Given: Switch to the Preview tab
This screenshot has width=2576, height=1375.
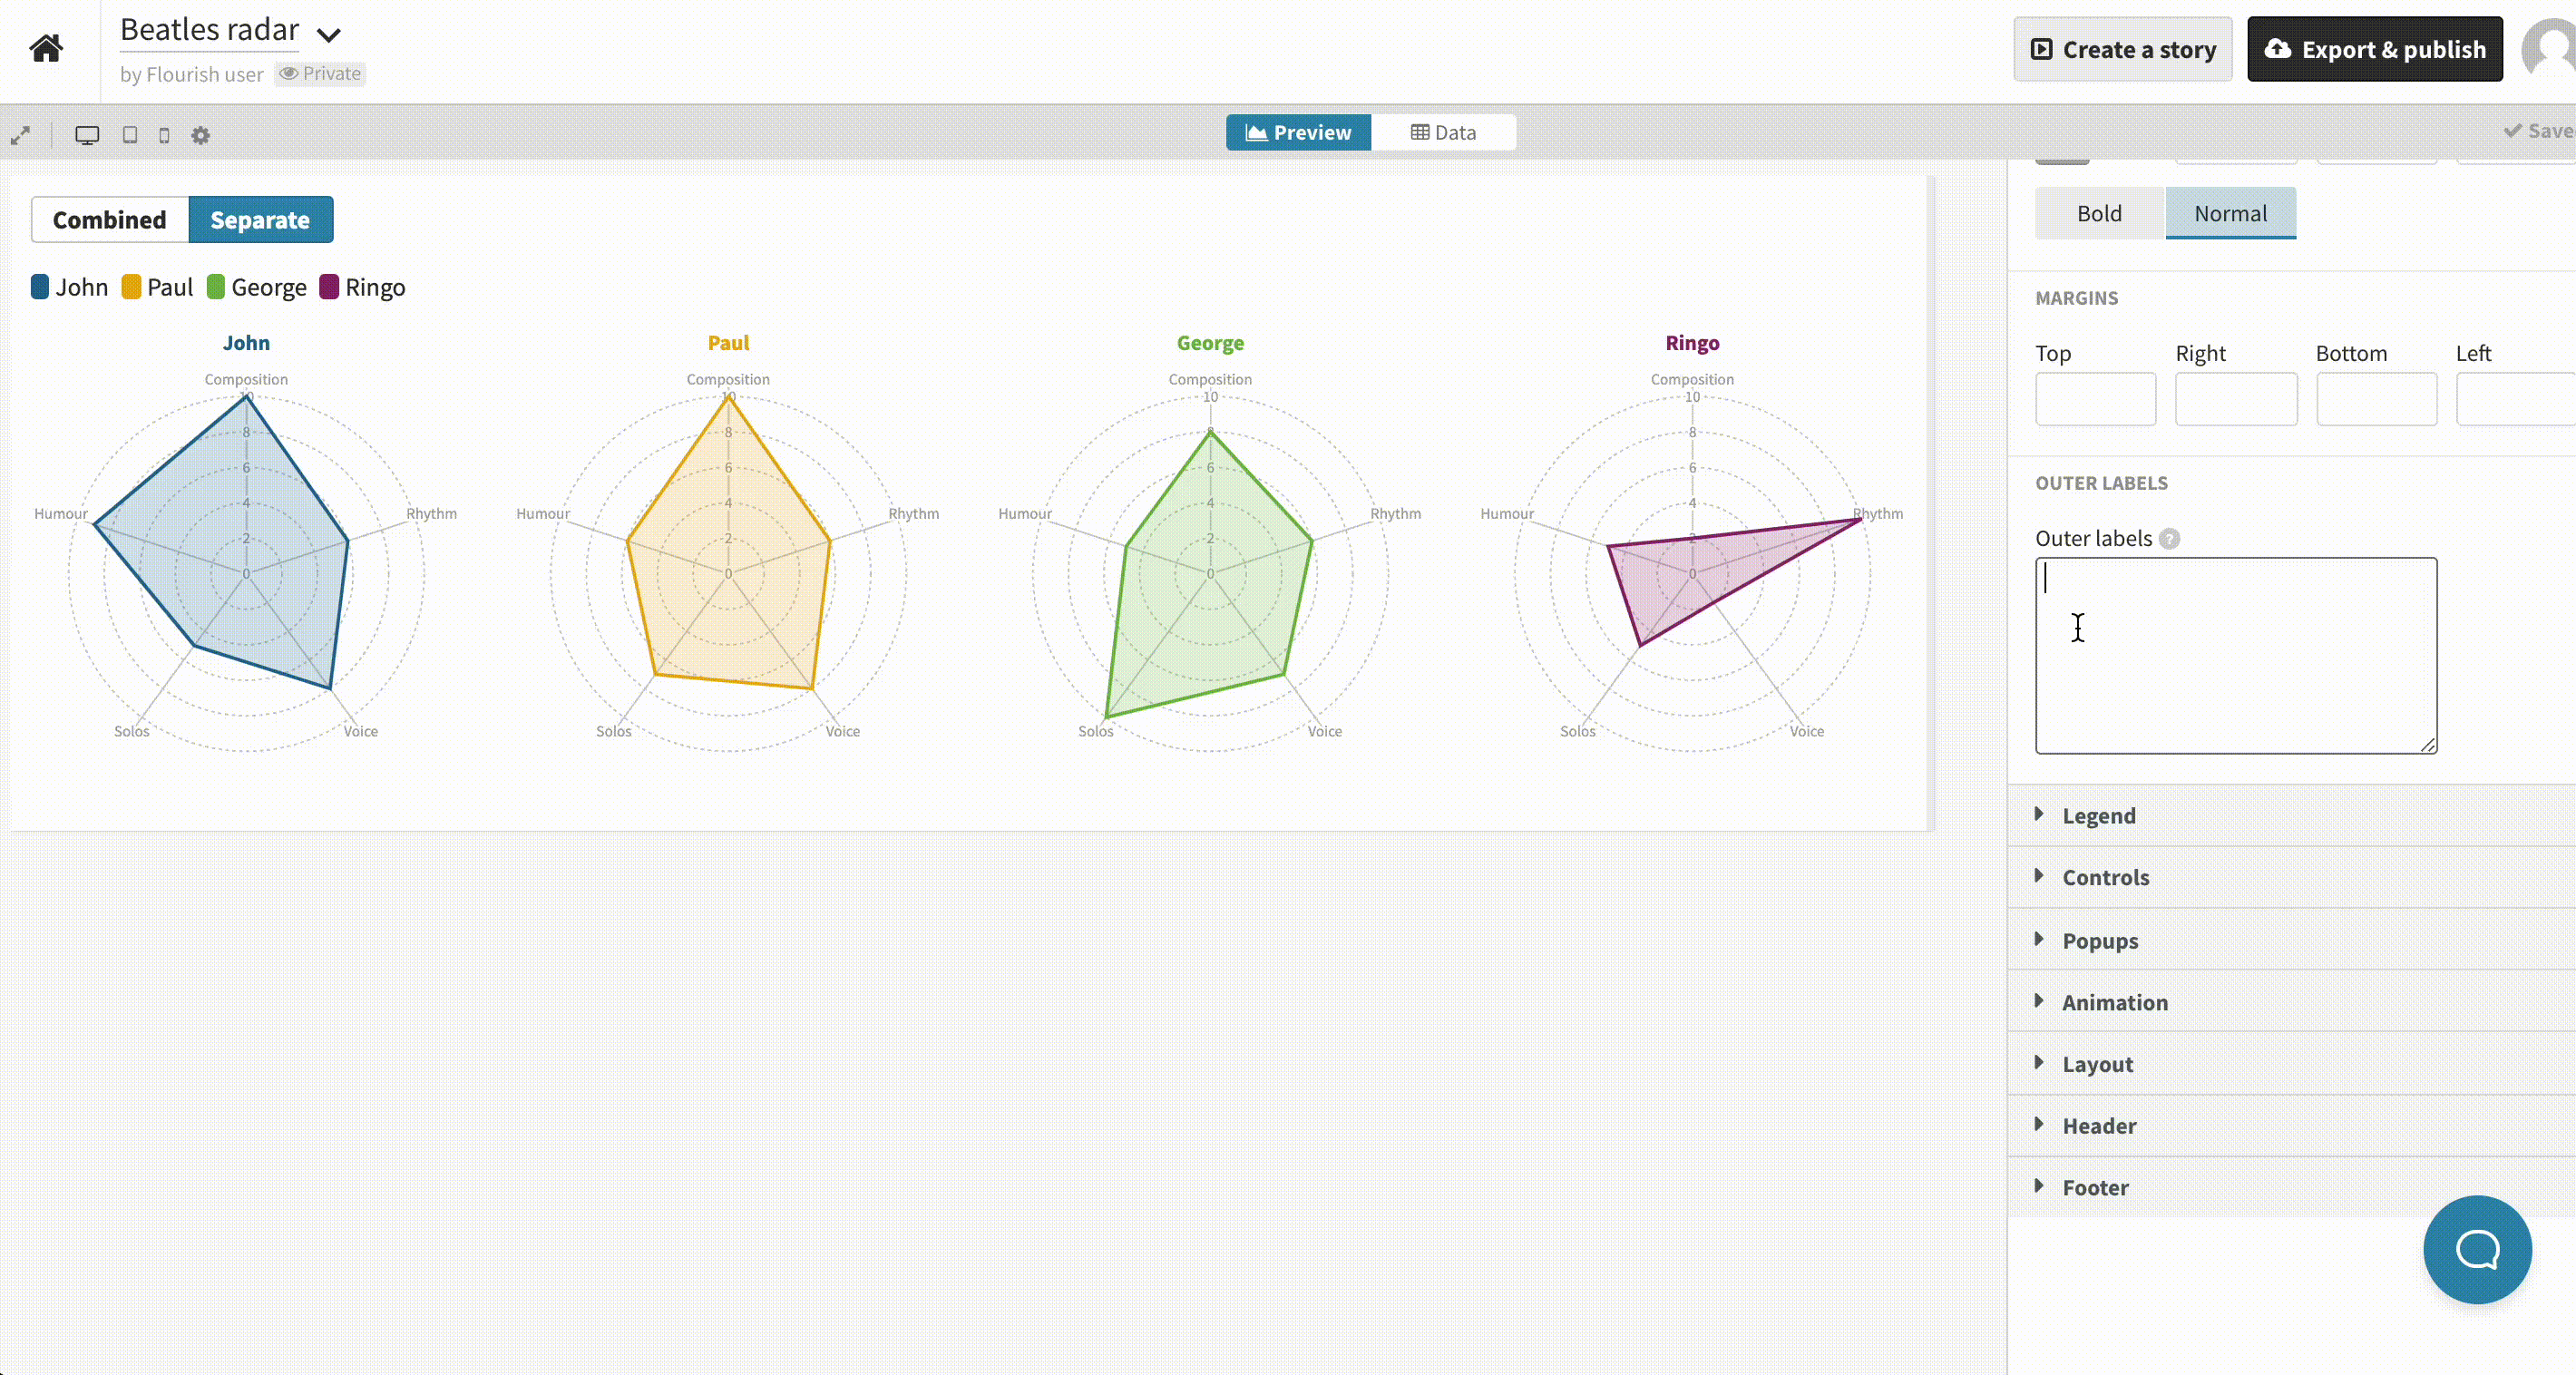Looking at the screenshot, I should (1298, 132).
